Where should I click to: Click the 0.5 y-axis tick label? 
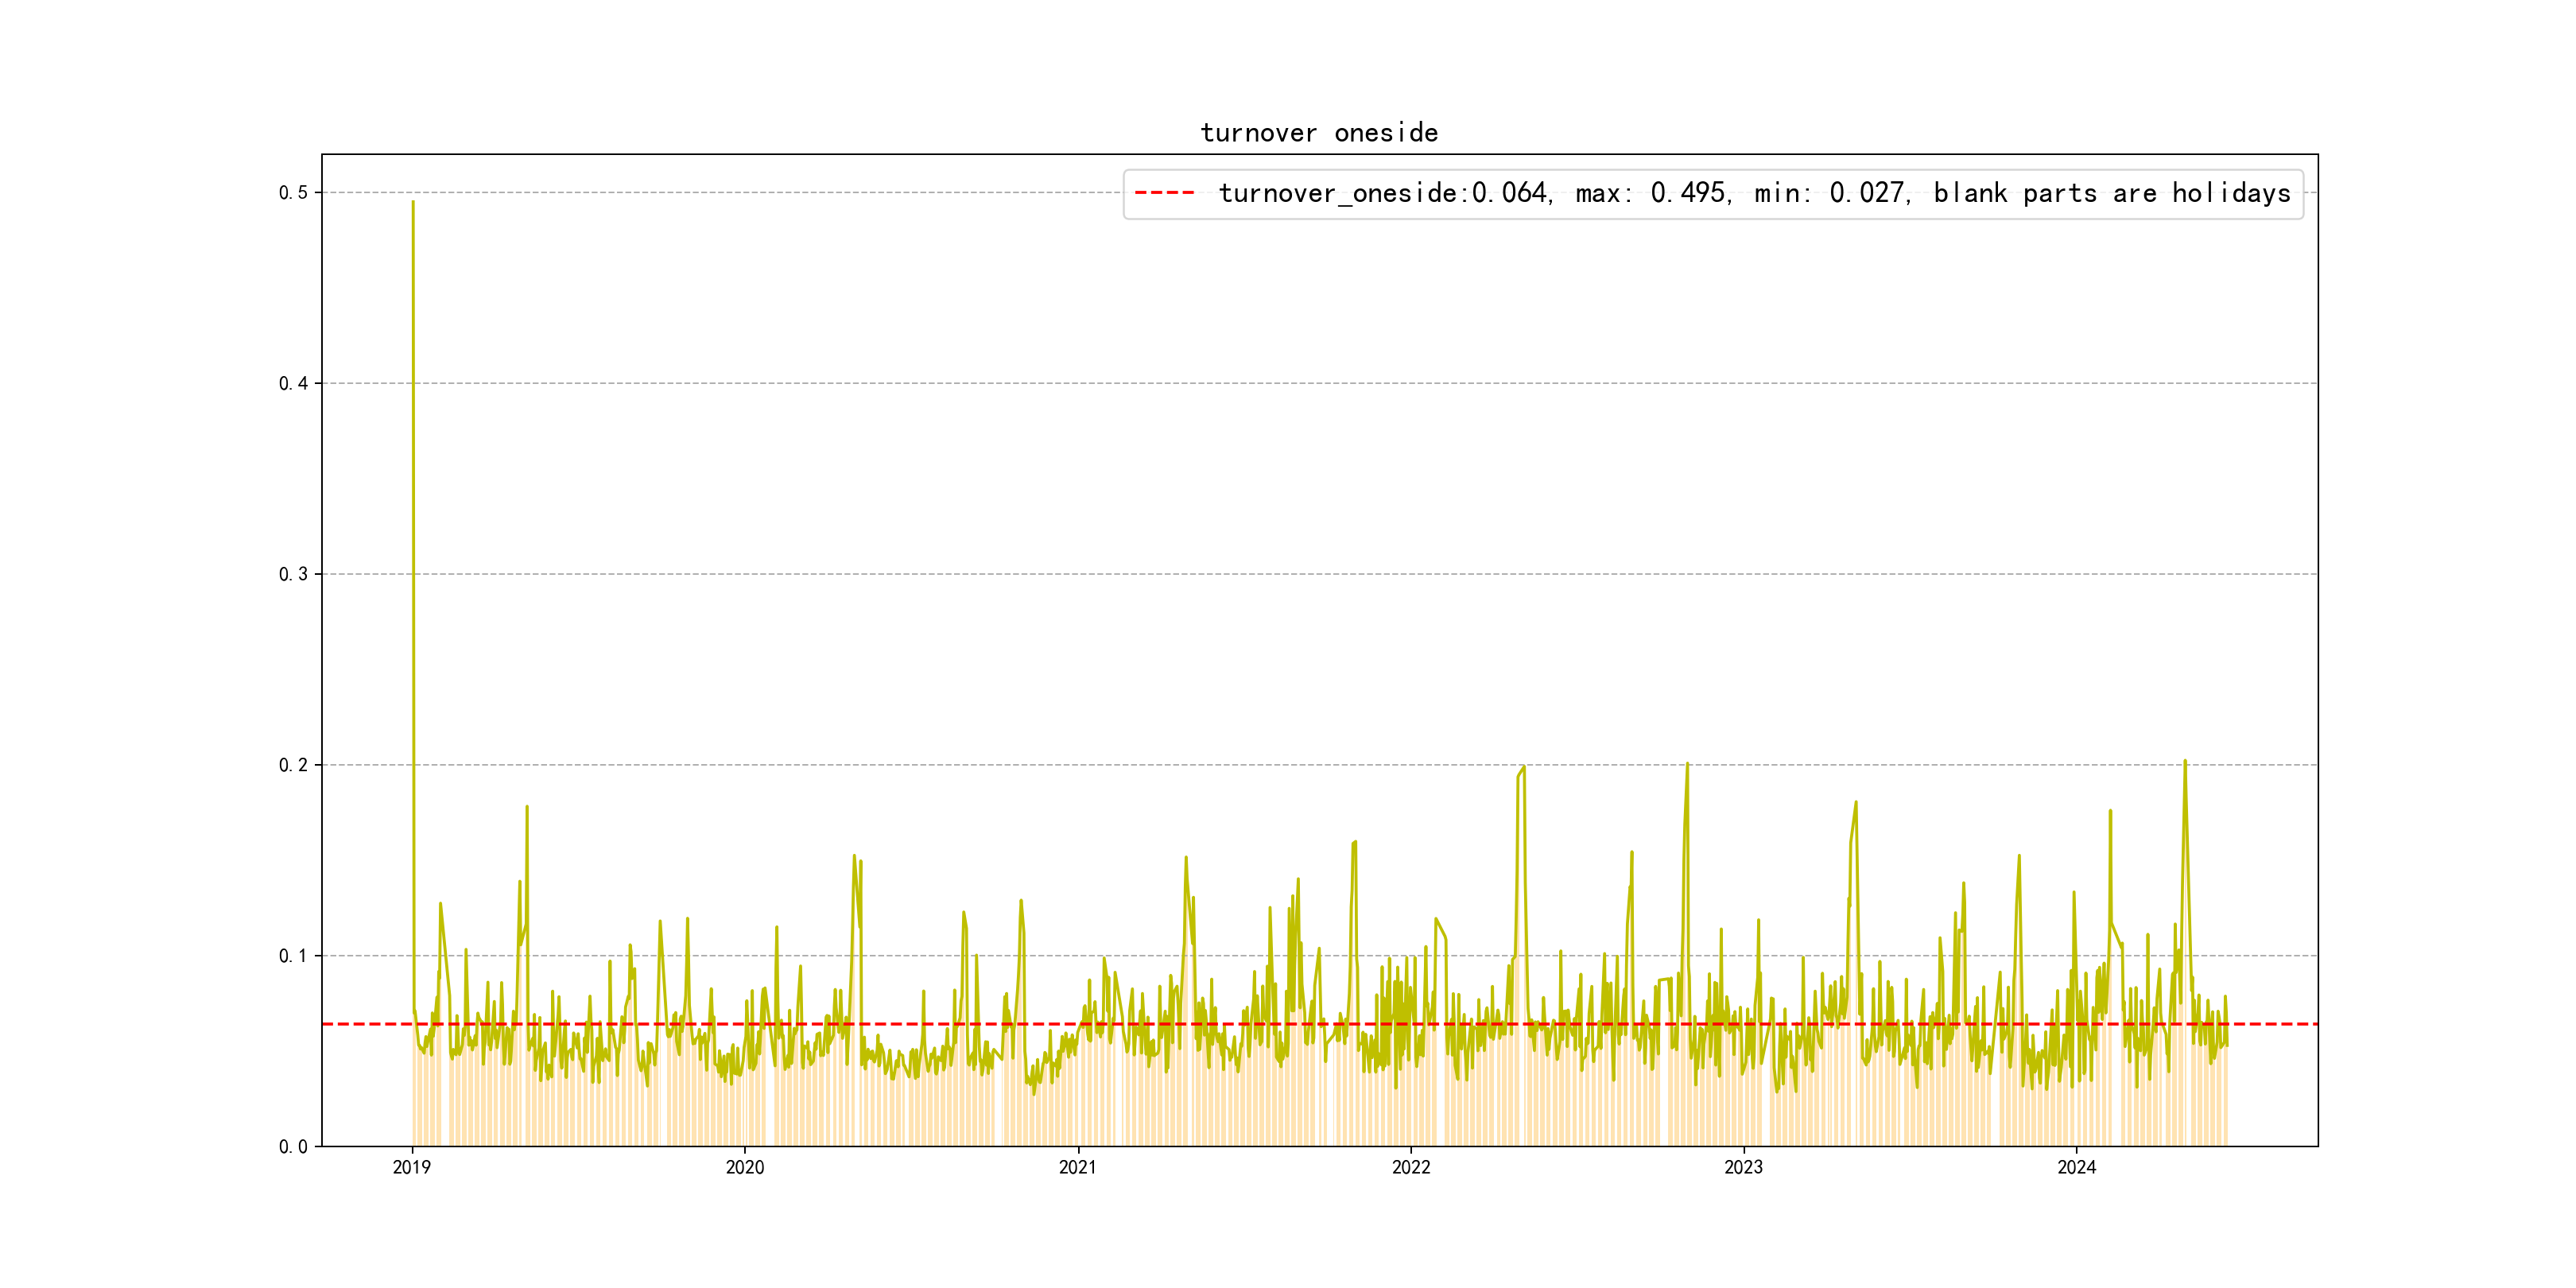tap(293, 192)
